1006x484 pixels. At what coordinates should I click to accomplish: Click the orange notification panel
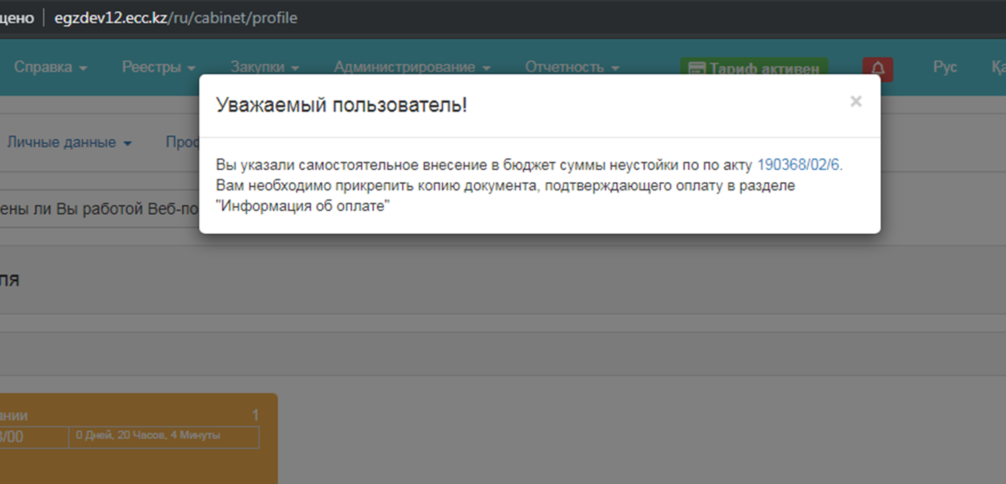[138, 462]
